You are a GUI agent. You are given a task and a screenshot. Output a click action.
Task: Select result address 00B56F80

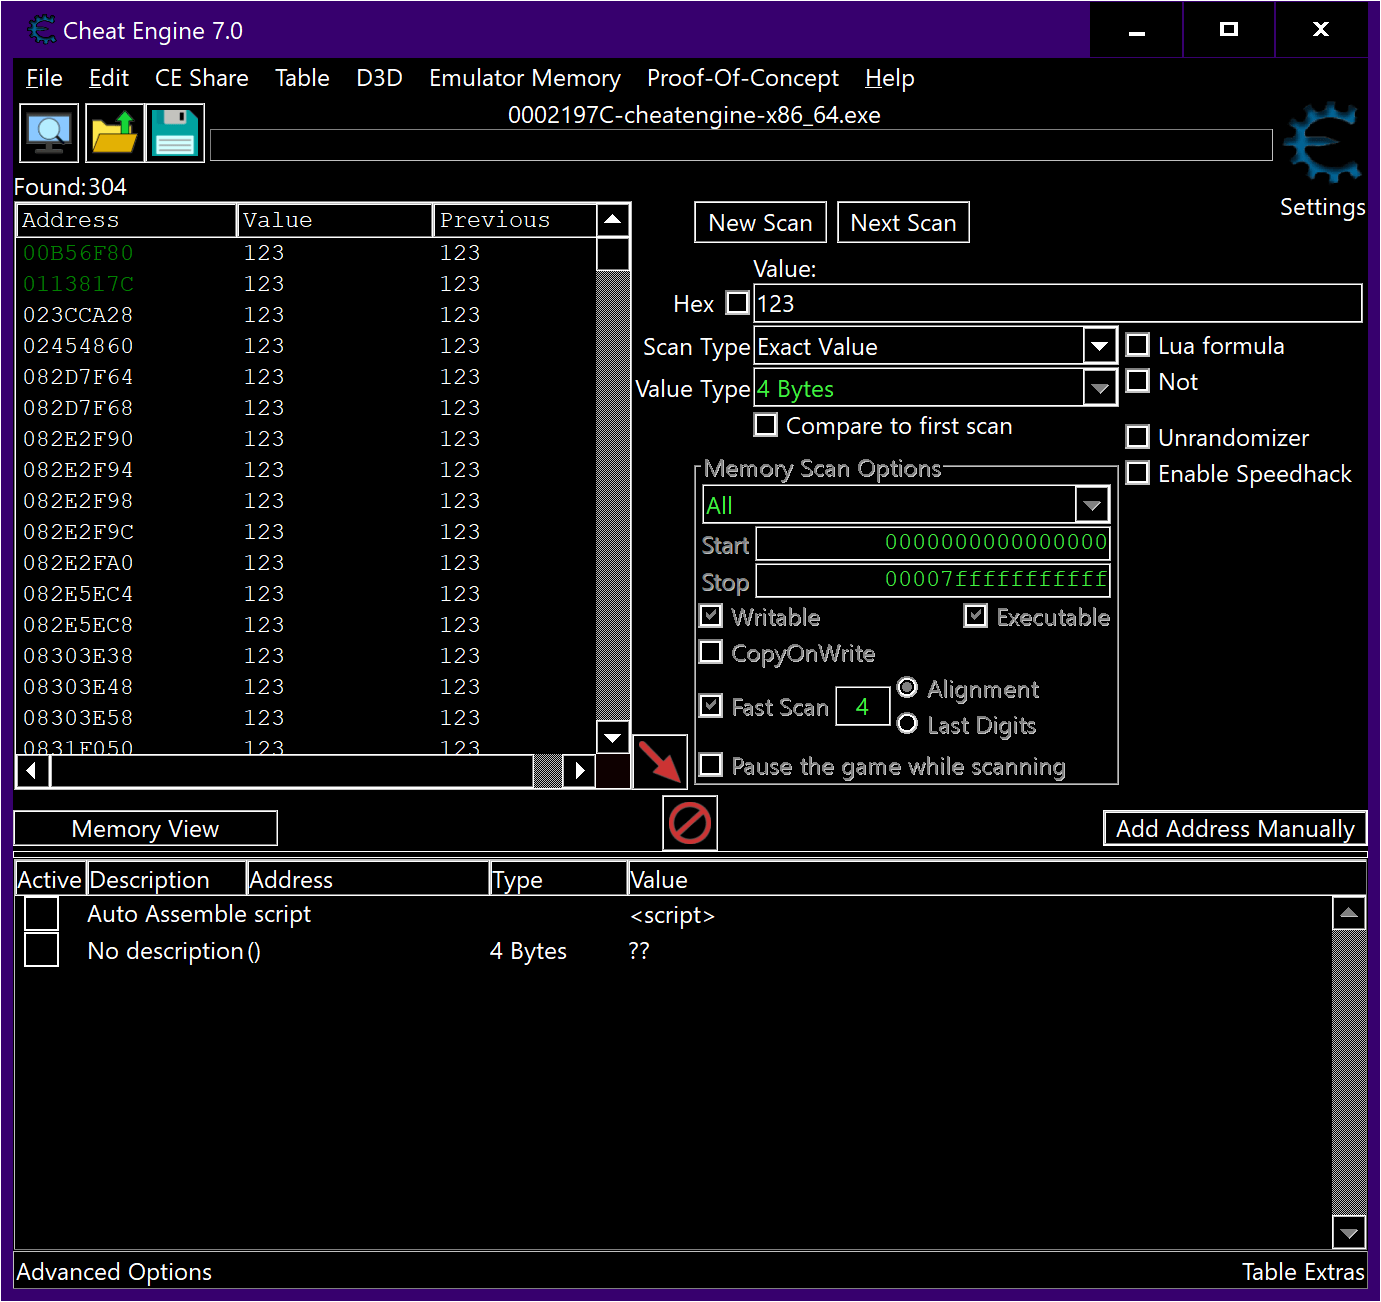(x=78, y=253)
